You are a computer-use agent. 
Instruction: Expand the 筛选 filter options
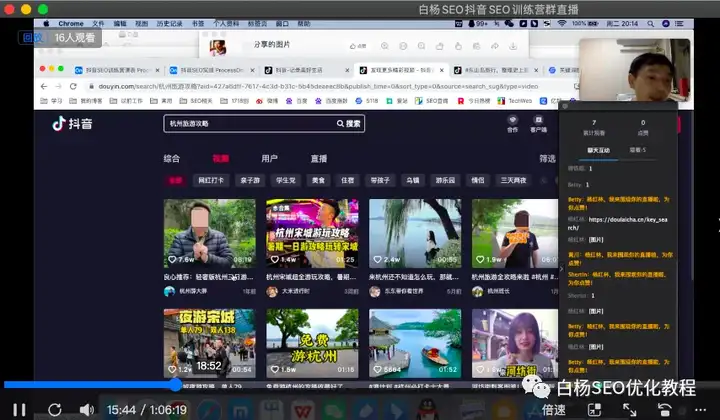tap(547, 158)
